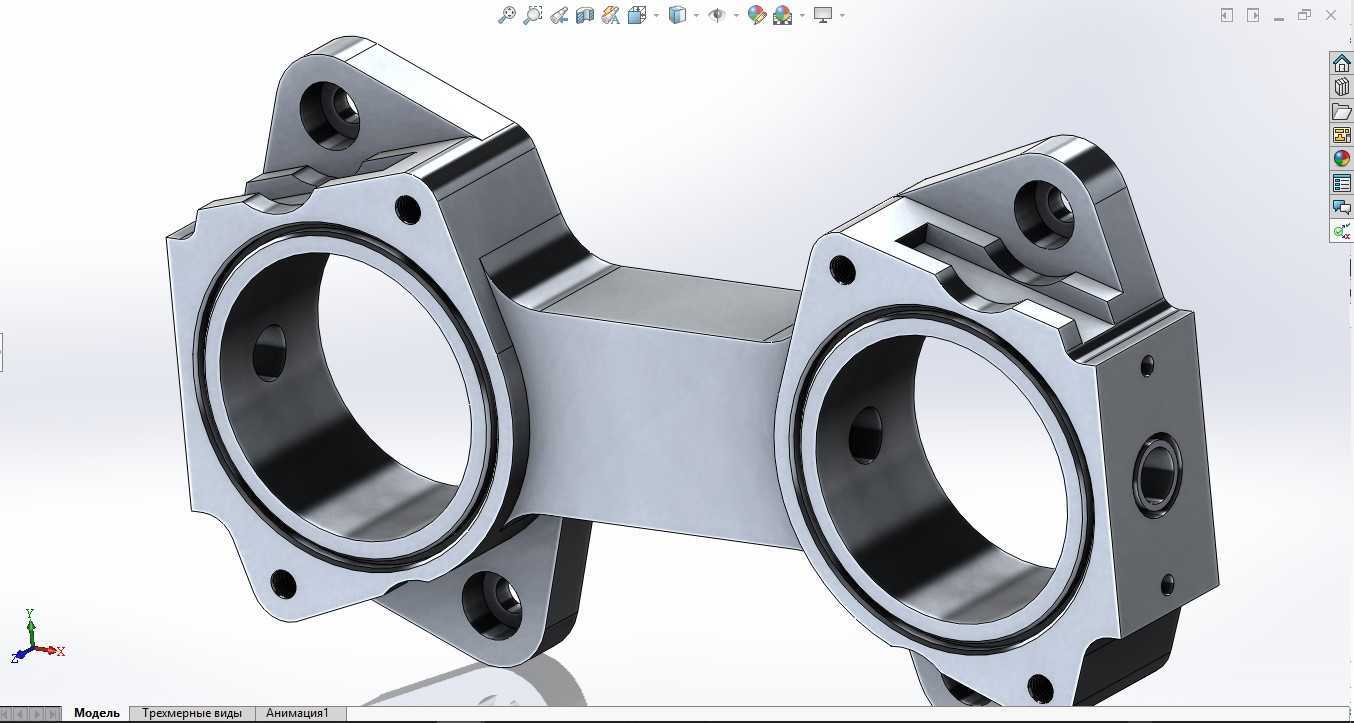Activate the Zoom to Area tool

[533, 15]
